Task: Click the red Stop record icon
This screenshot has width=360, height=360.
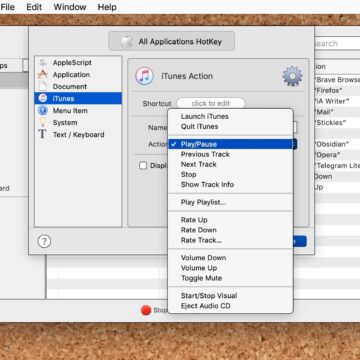Action: coord(146,310)
